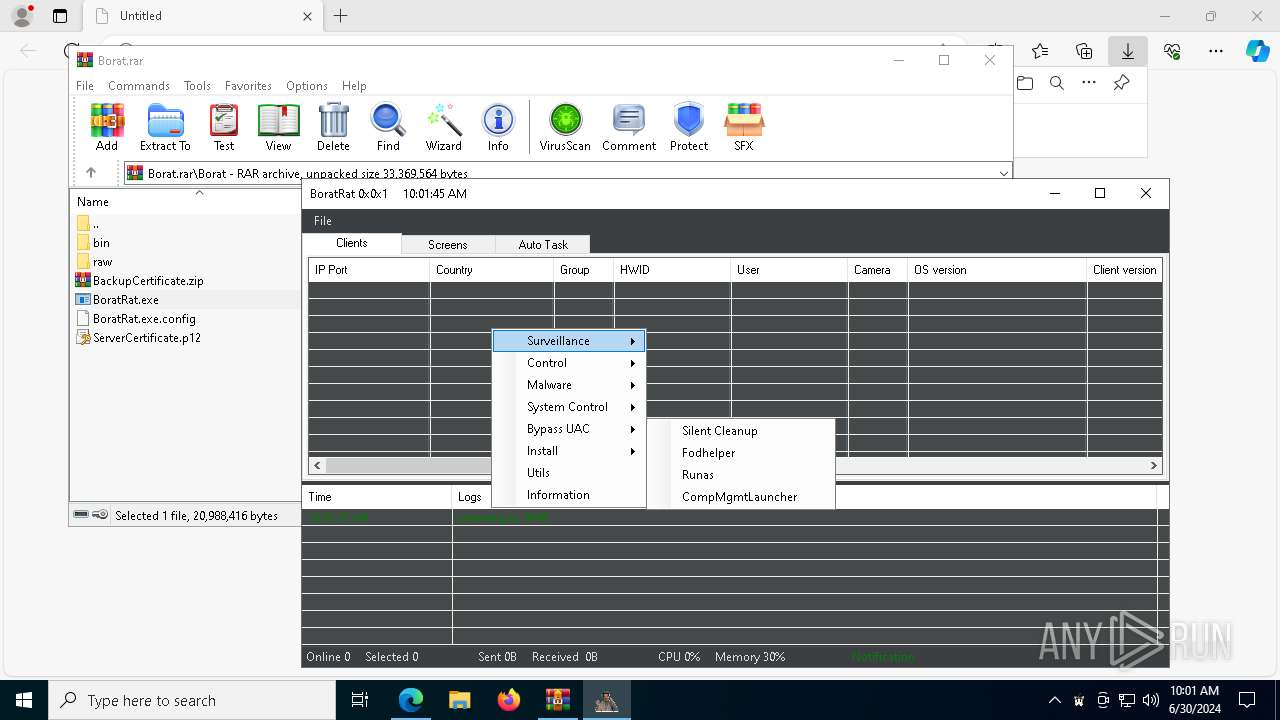
Task: Click the Protect shield icon
Action: pos(689,127)
